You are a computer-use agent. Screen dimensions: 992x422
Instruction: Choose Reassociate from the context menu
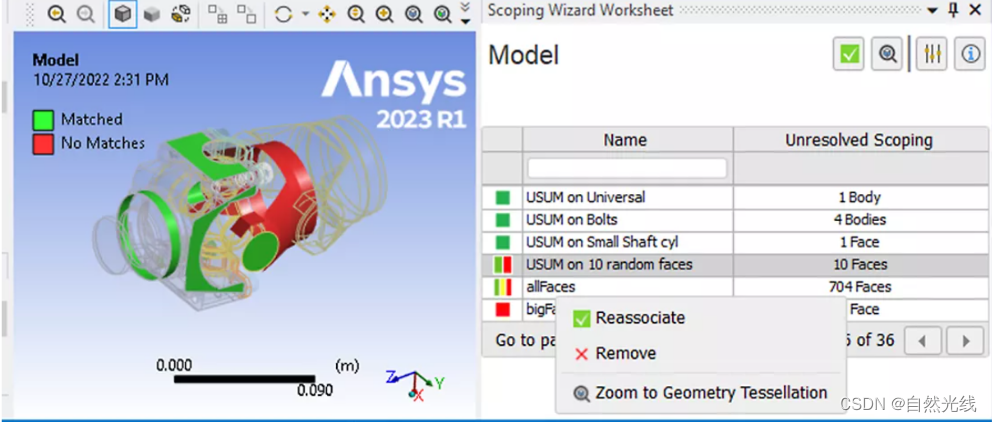click(x=700, y=318)
